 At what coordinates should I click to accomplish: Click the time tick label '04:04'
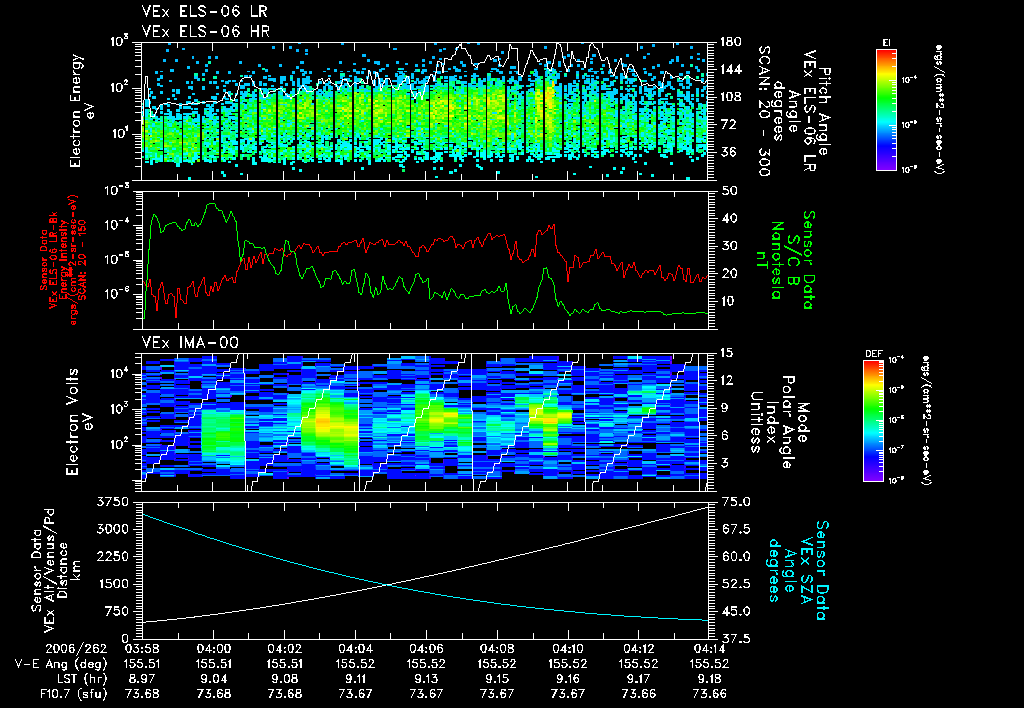[x=355, y=649]
